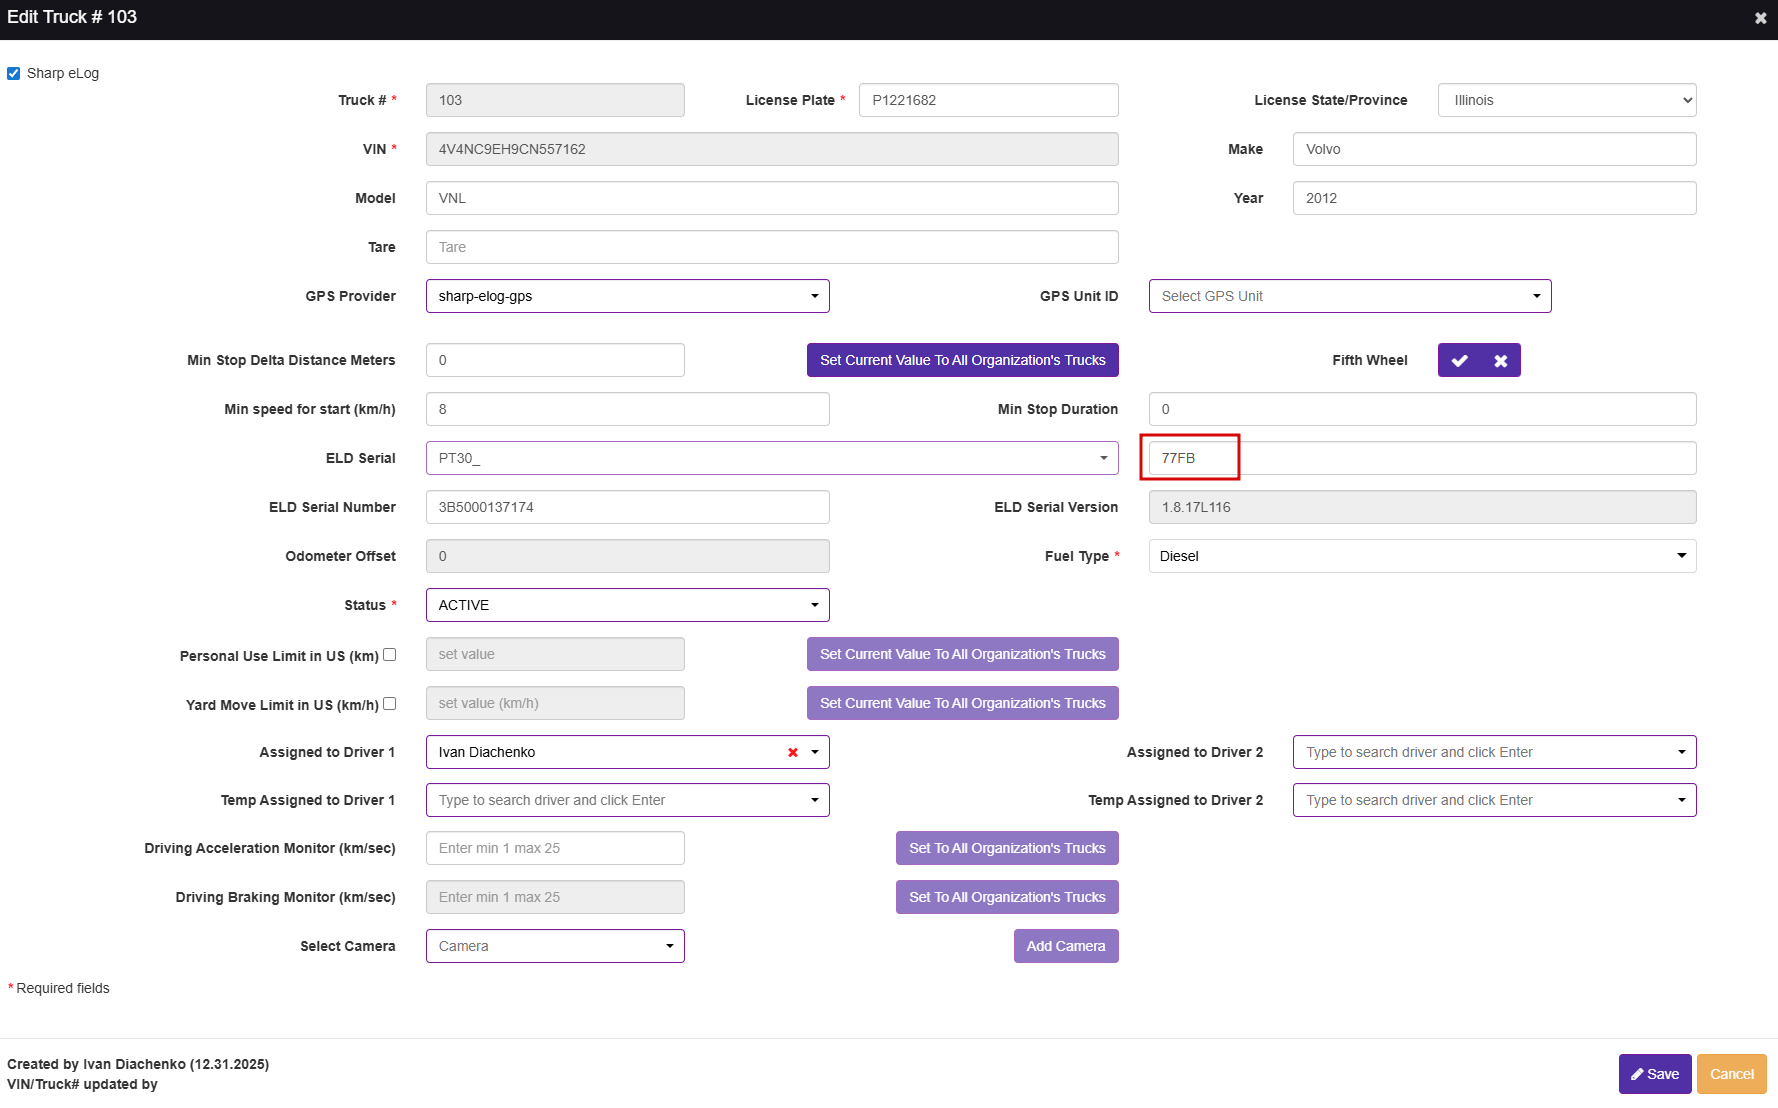
Task: Apply Min Stop Delta to all organization's trucks
Action: 962,361
